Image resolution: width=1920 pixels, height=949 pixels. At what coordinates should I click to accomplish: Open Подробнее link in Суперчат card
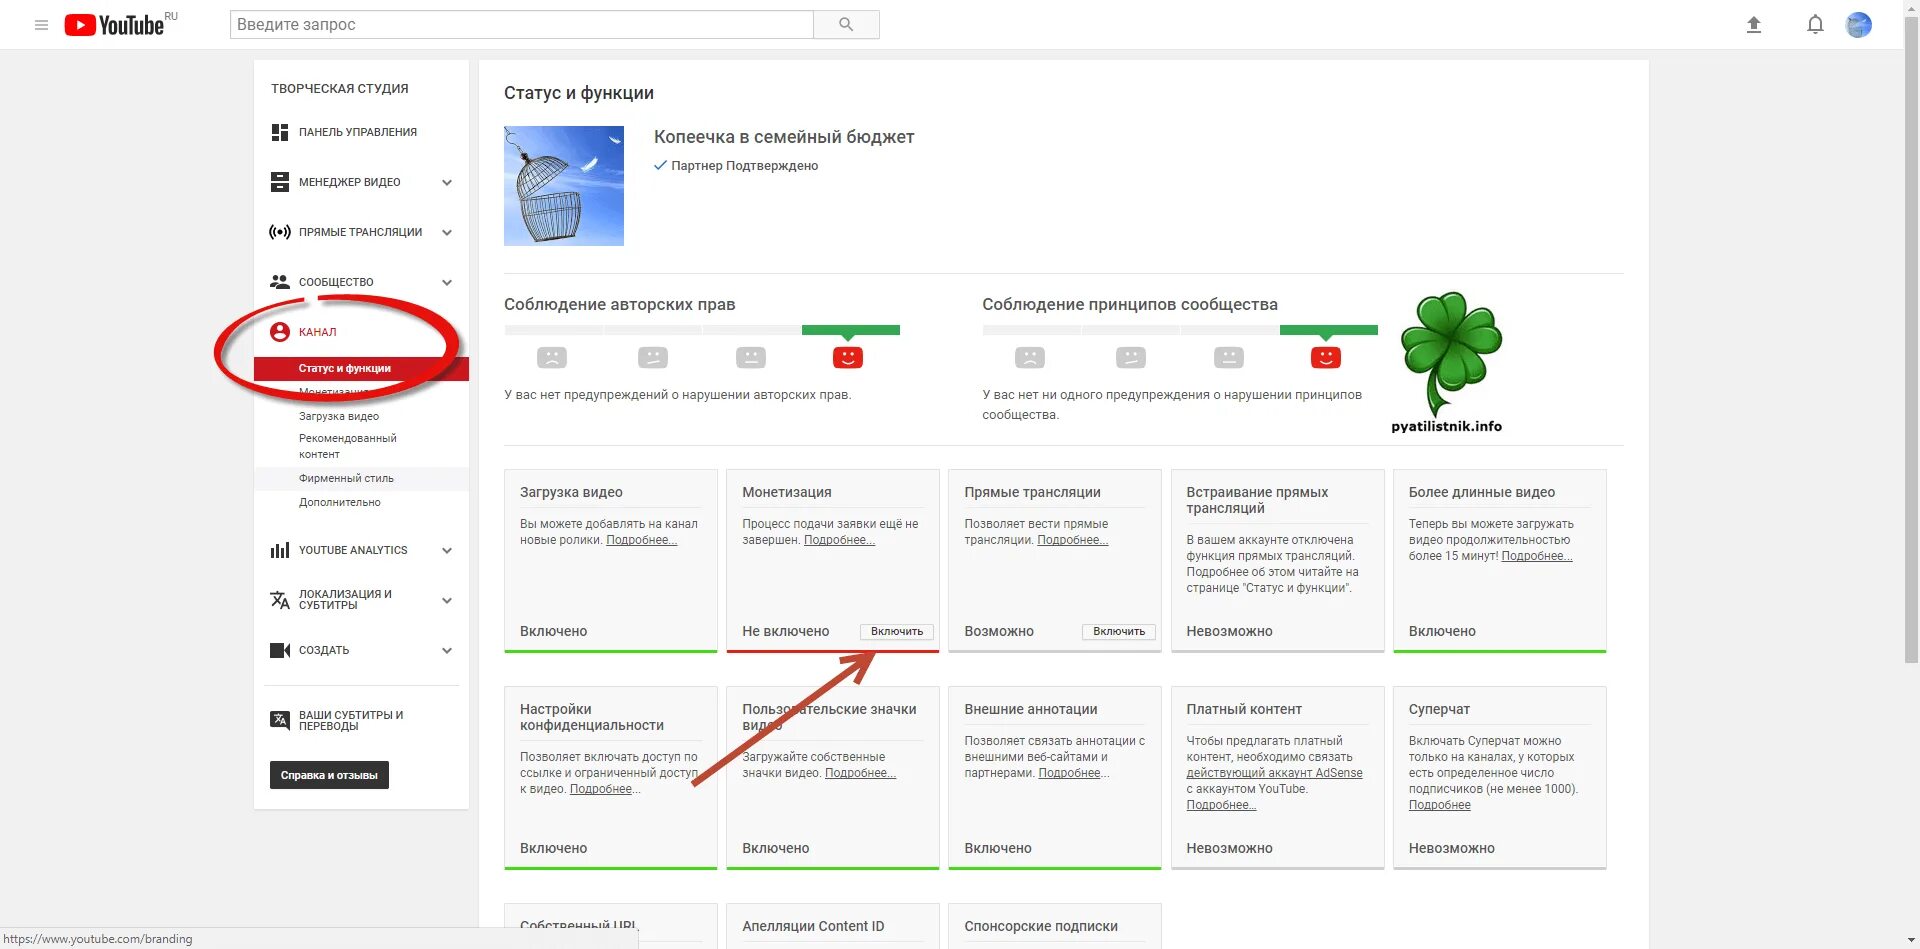click(1440, 805)
